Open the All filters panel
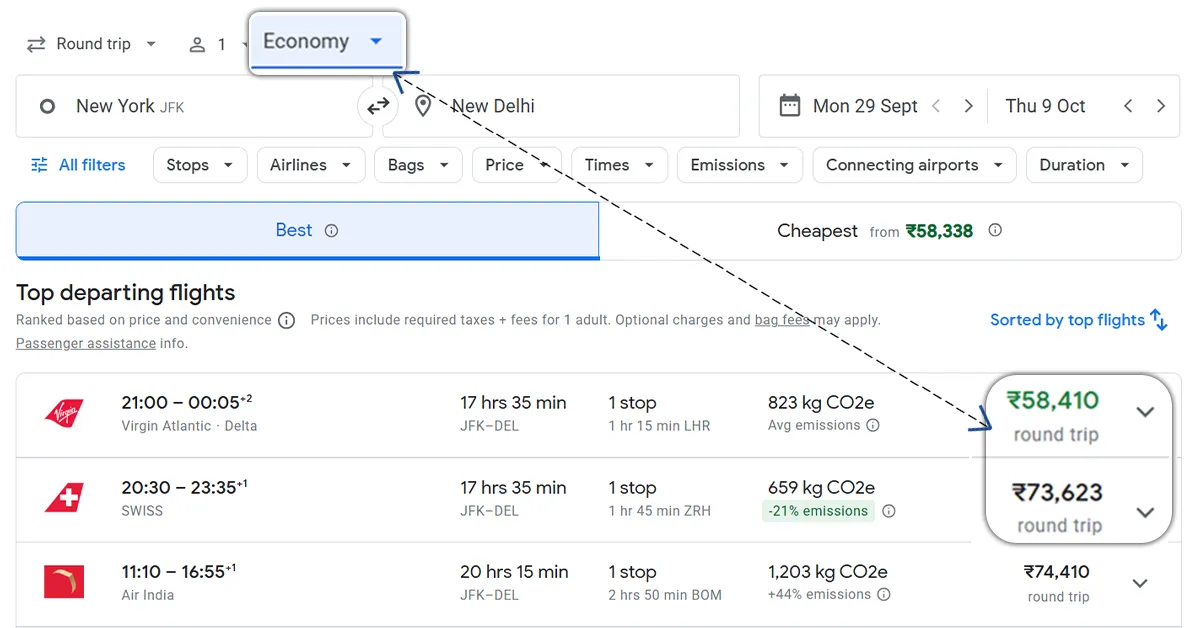 (78, 166)
